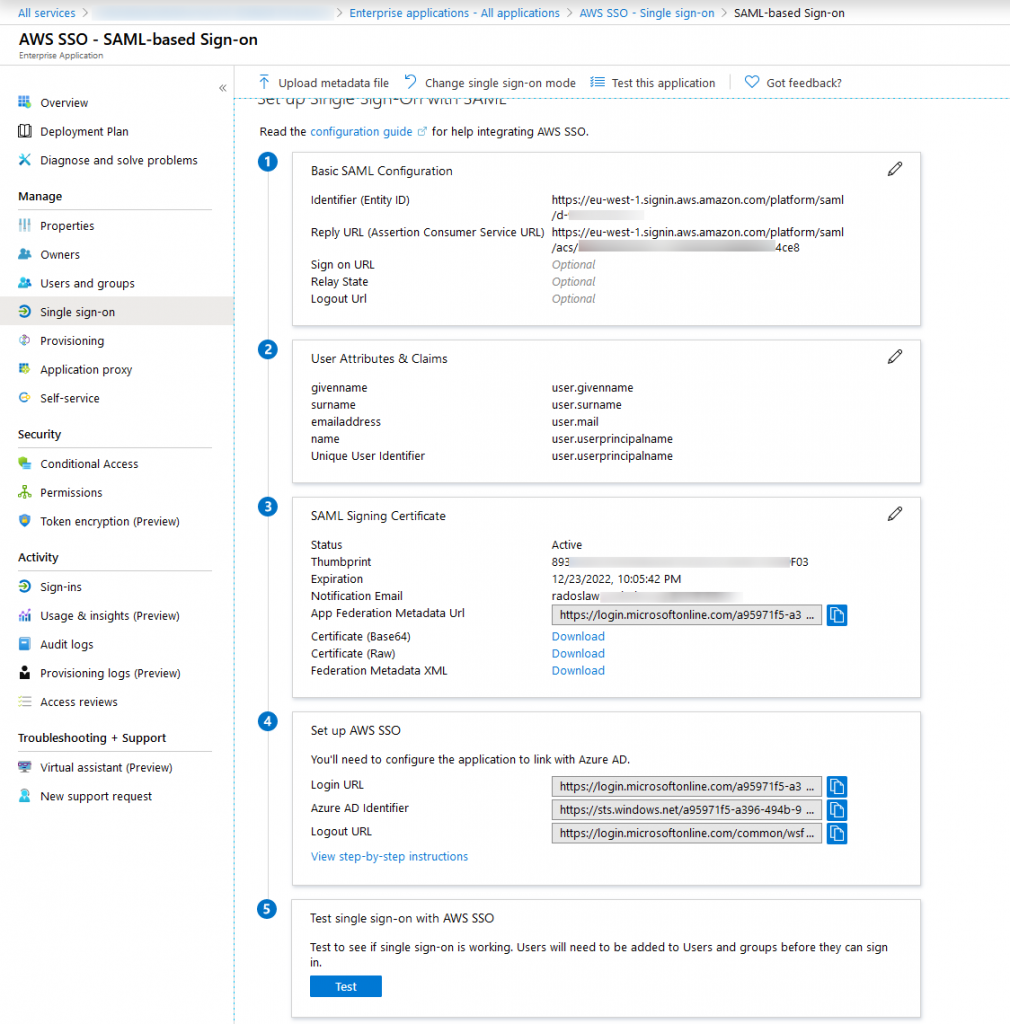Collapse the left navigation menu
Image resolution: width=1010 pixels, height=1024 pixels.
(223, 88)
